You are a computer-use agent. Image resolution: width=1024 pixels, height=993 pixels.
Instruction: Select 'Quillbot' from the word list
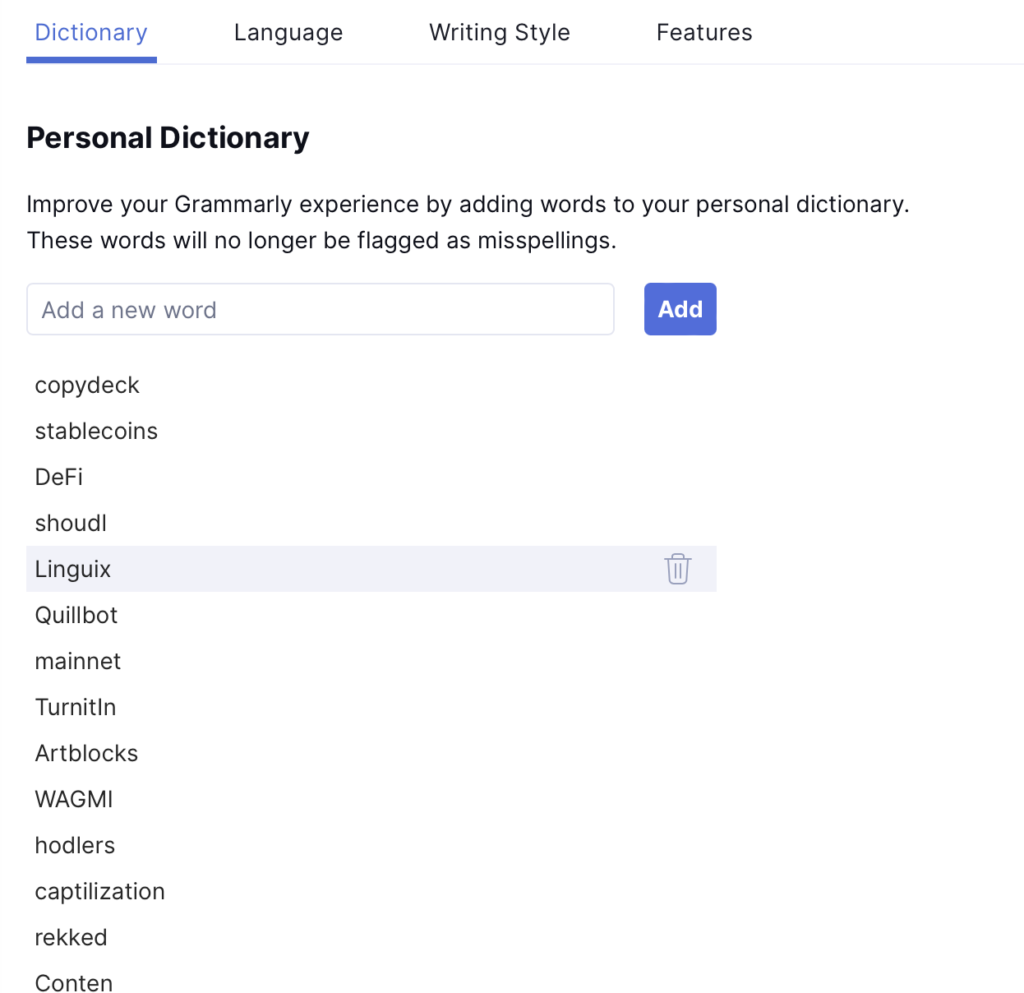[76, 614]
